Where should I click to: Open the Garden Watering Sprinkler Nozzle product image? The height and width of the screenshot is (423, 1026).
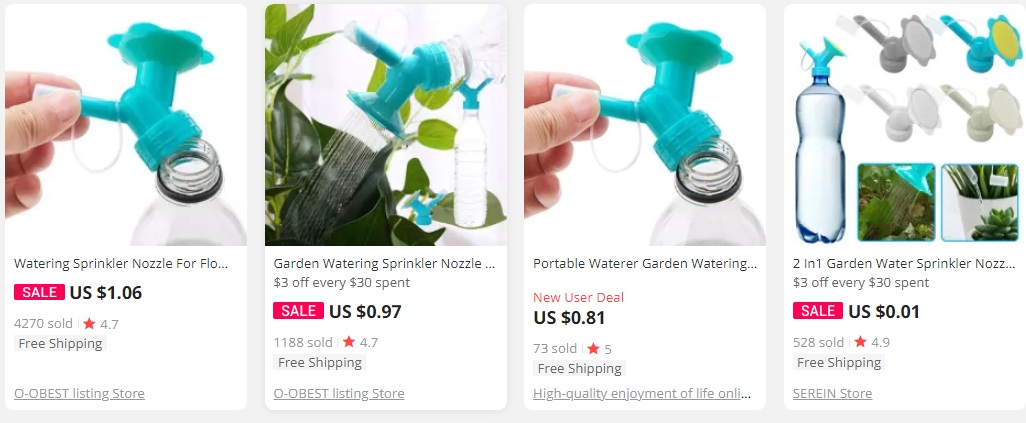[385, 125]
